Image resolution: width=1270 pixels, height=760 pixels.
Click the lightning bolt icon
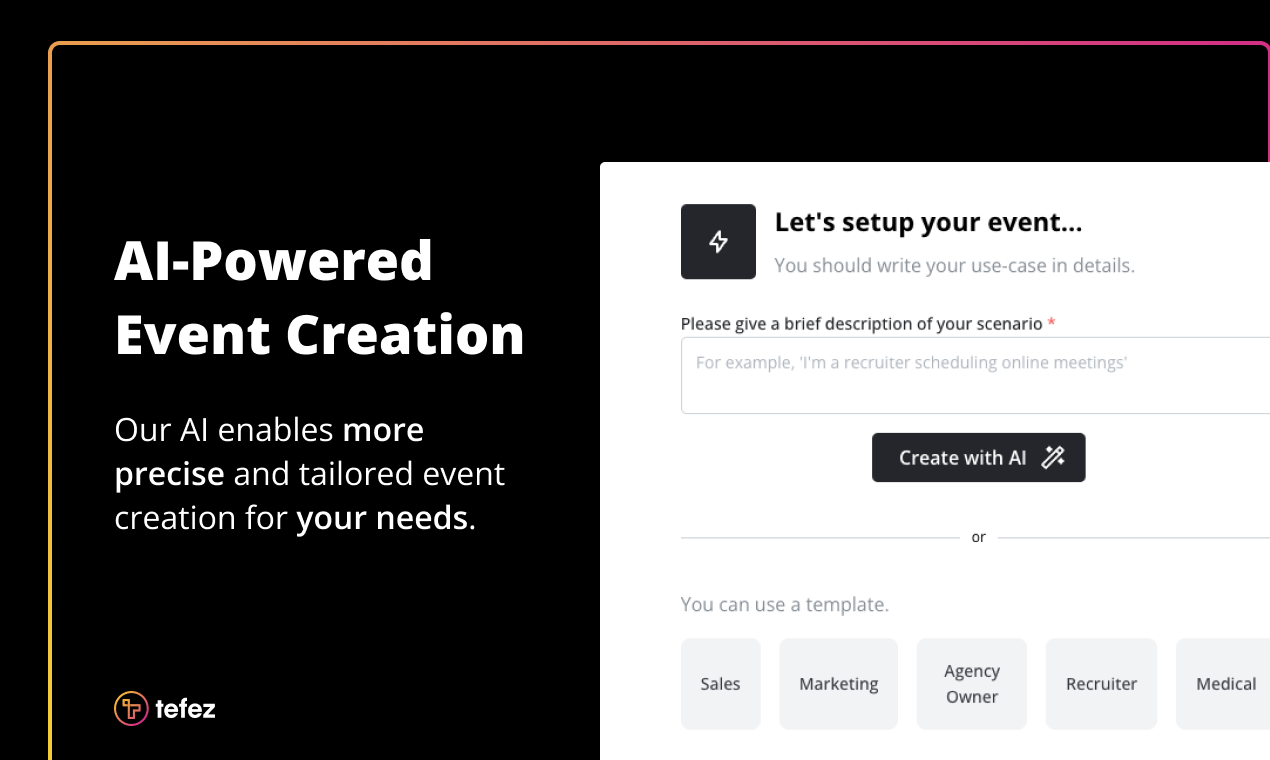(718, 241)
